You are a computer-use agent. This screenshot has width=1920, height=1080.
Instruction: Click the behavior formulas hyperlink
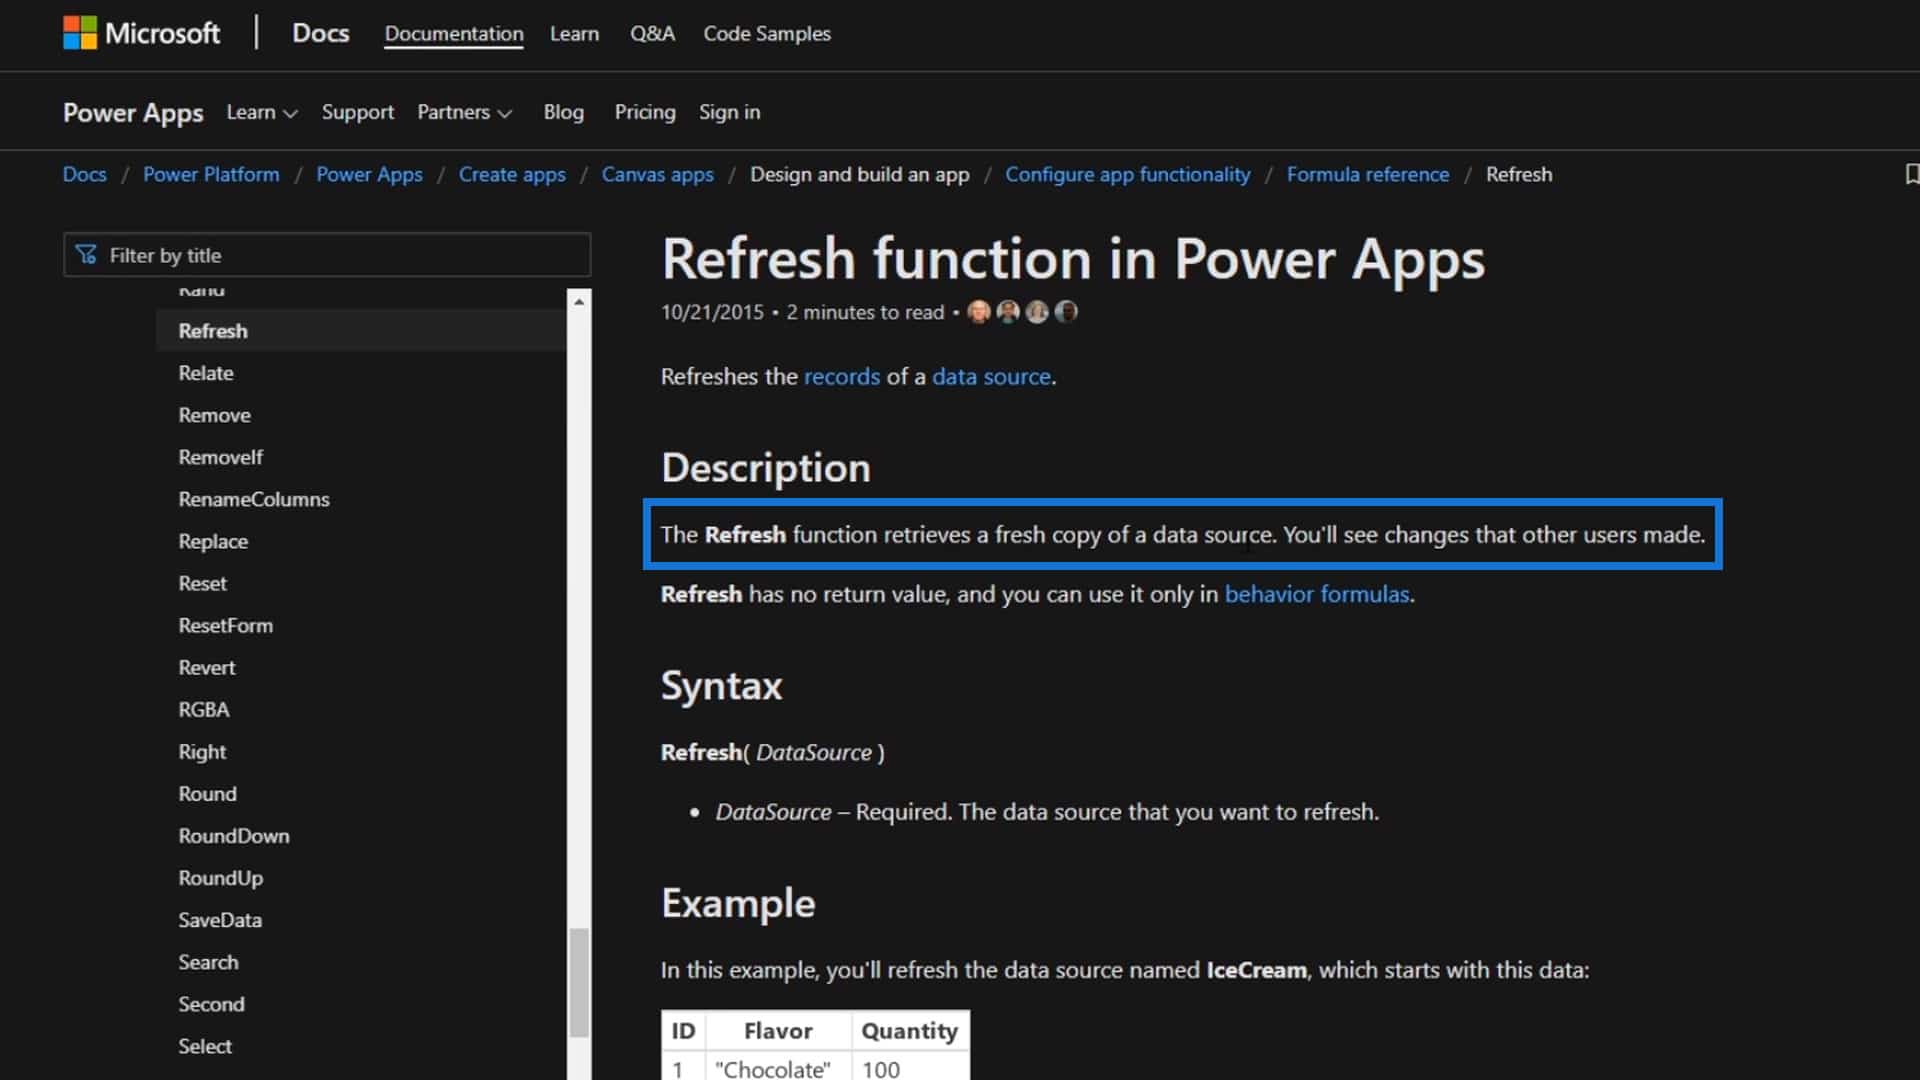point(1316,592)
